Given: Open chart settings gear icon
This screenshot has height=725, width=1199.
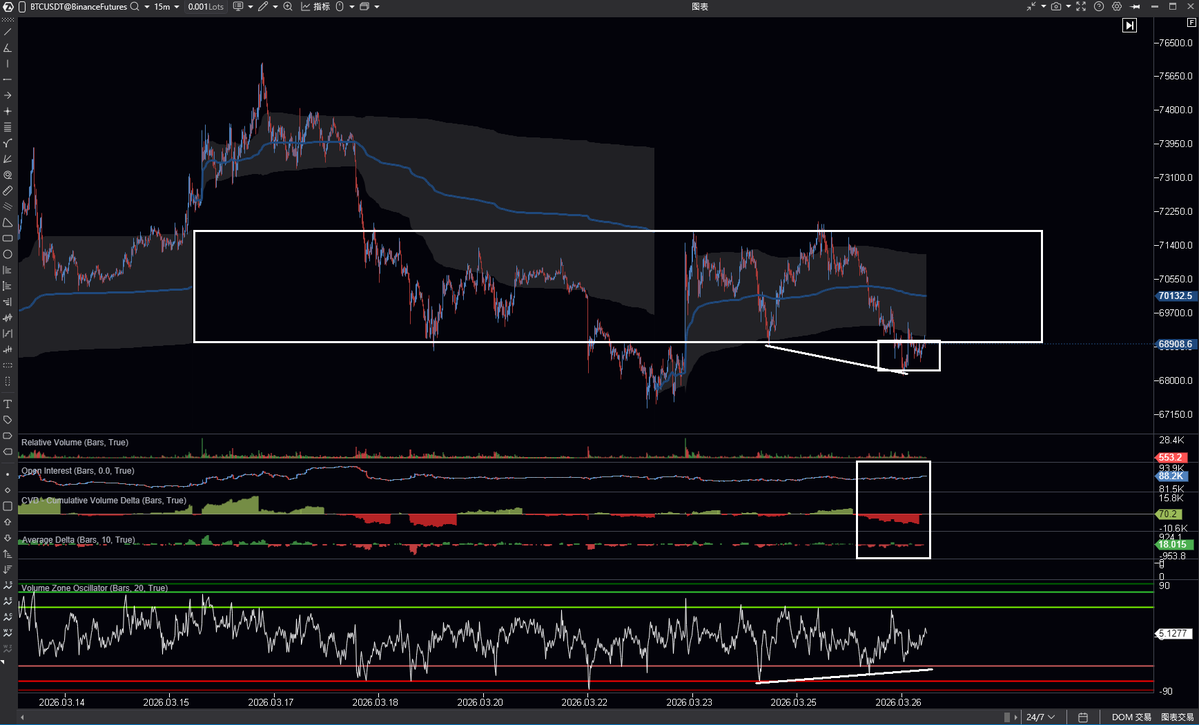Looking at the screenshot, I should (1117, 7).
